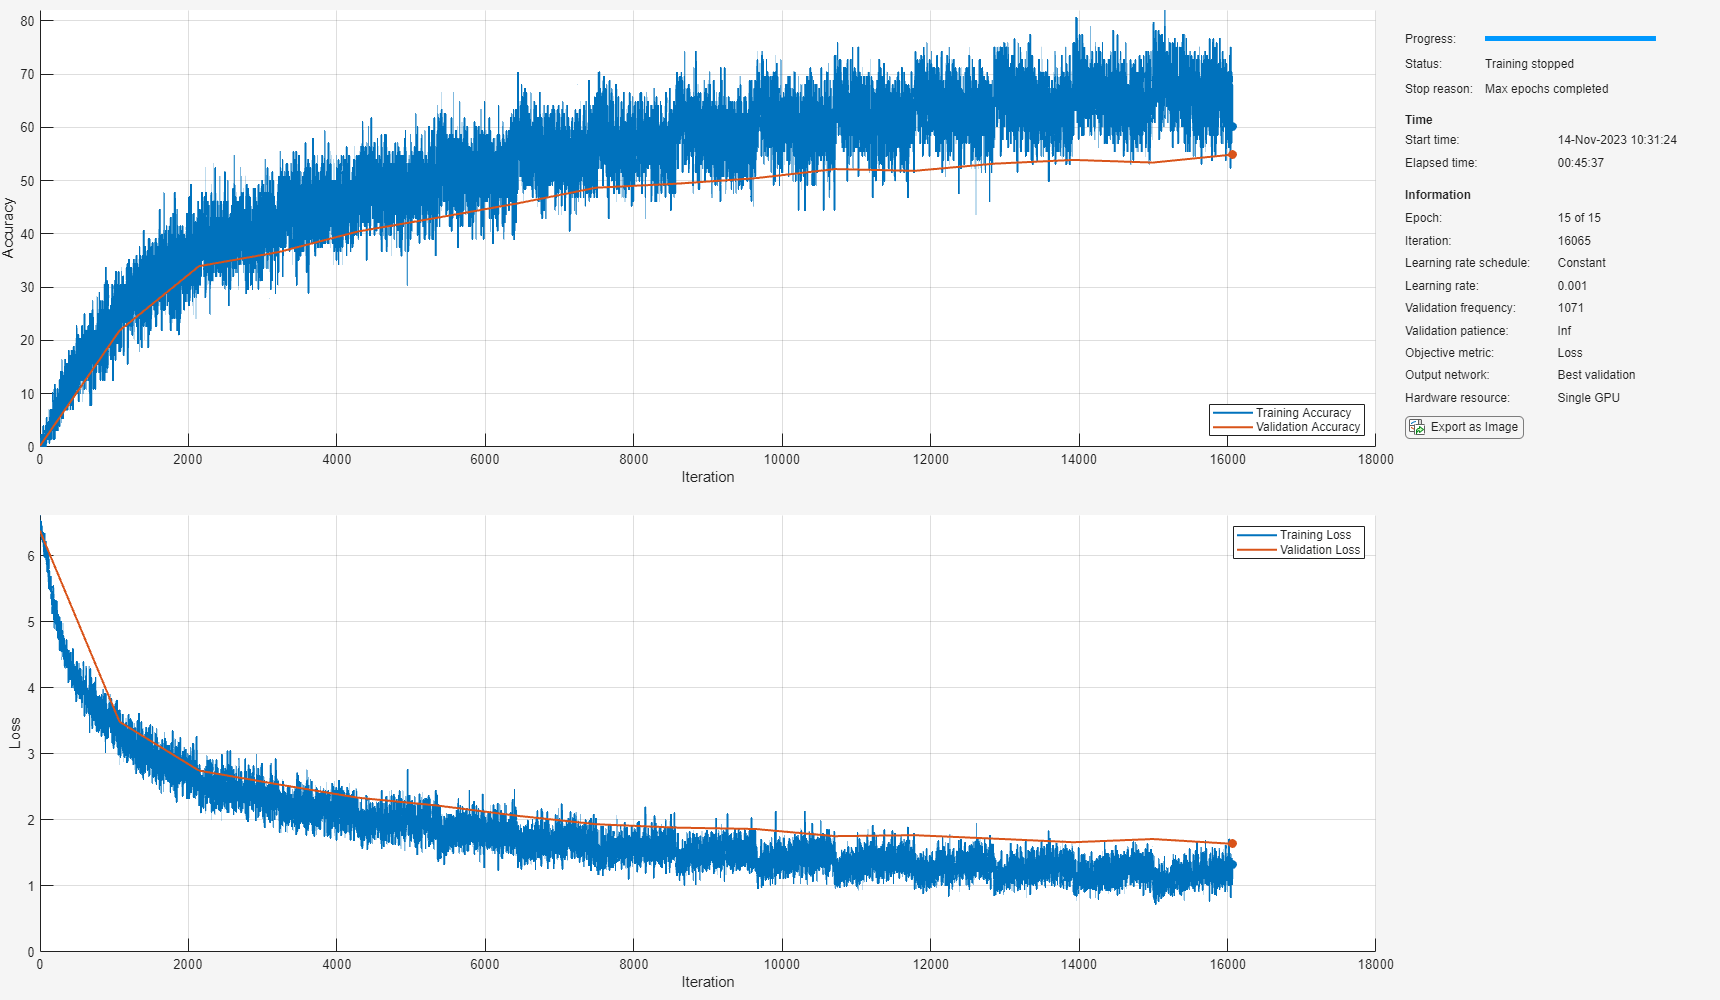Click Iteration label under loss plot
The image size is (1720, 1000).
pyautogui.click(x=708, y=982)
